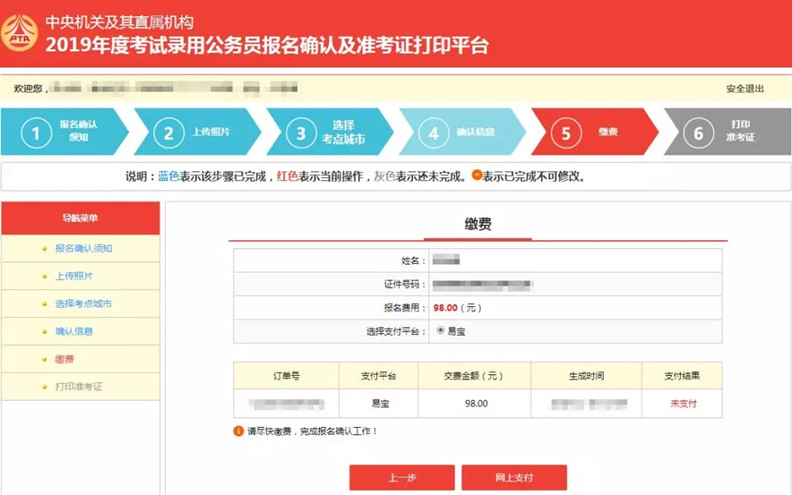Click the 生成时间 column header
Viewport: 792px width, 495px height.
(x=586, y=376)
